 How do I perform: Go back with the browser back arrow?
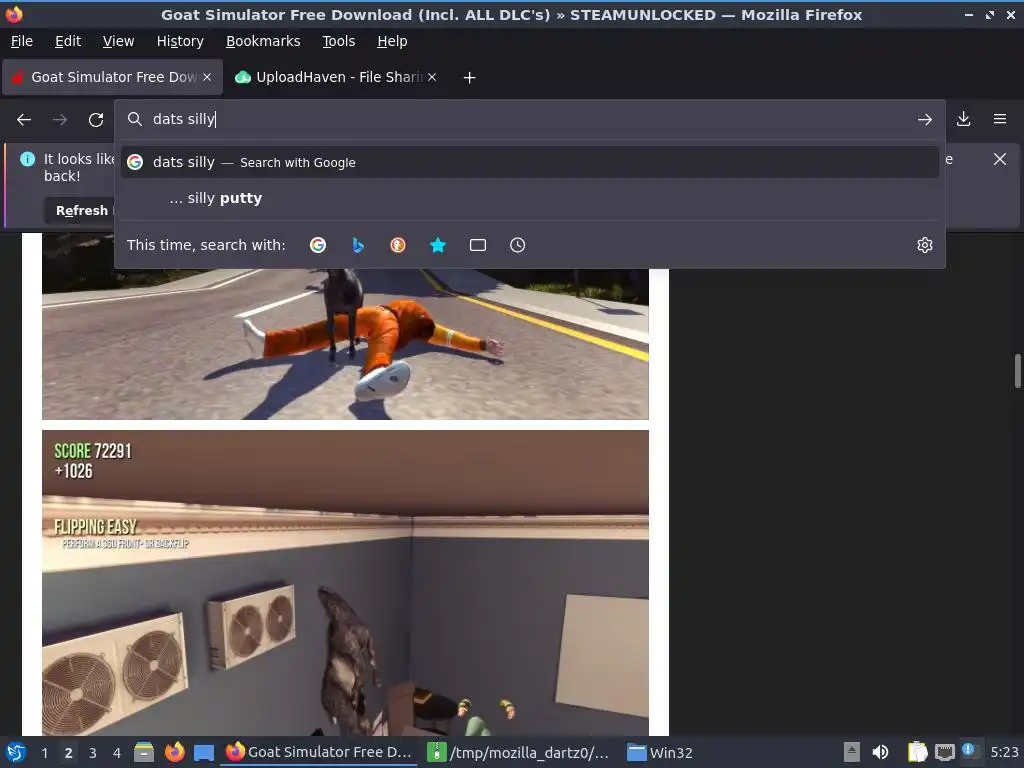(24, 120)
